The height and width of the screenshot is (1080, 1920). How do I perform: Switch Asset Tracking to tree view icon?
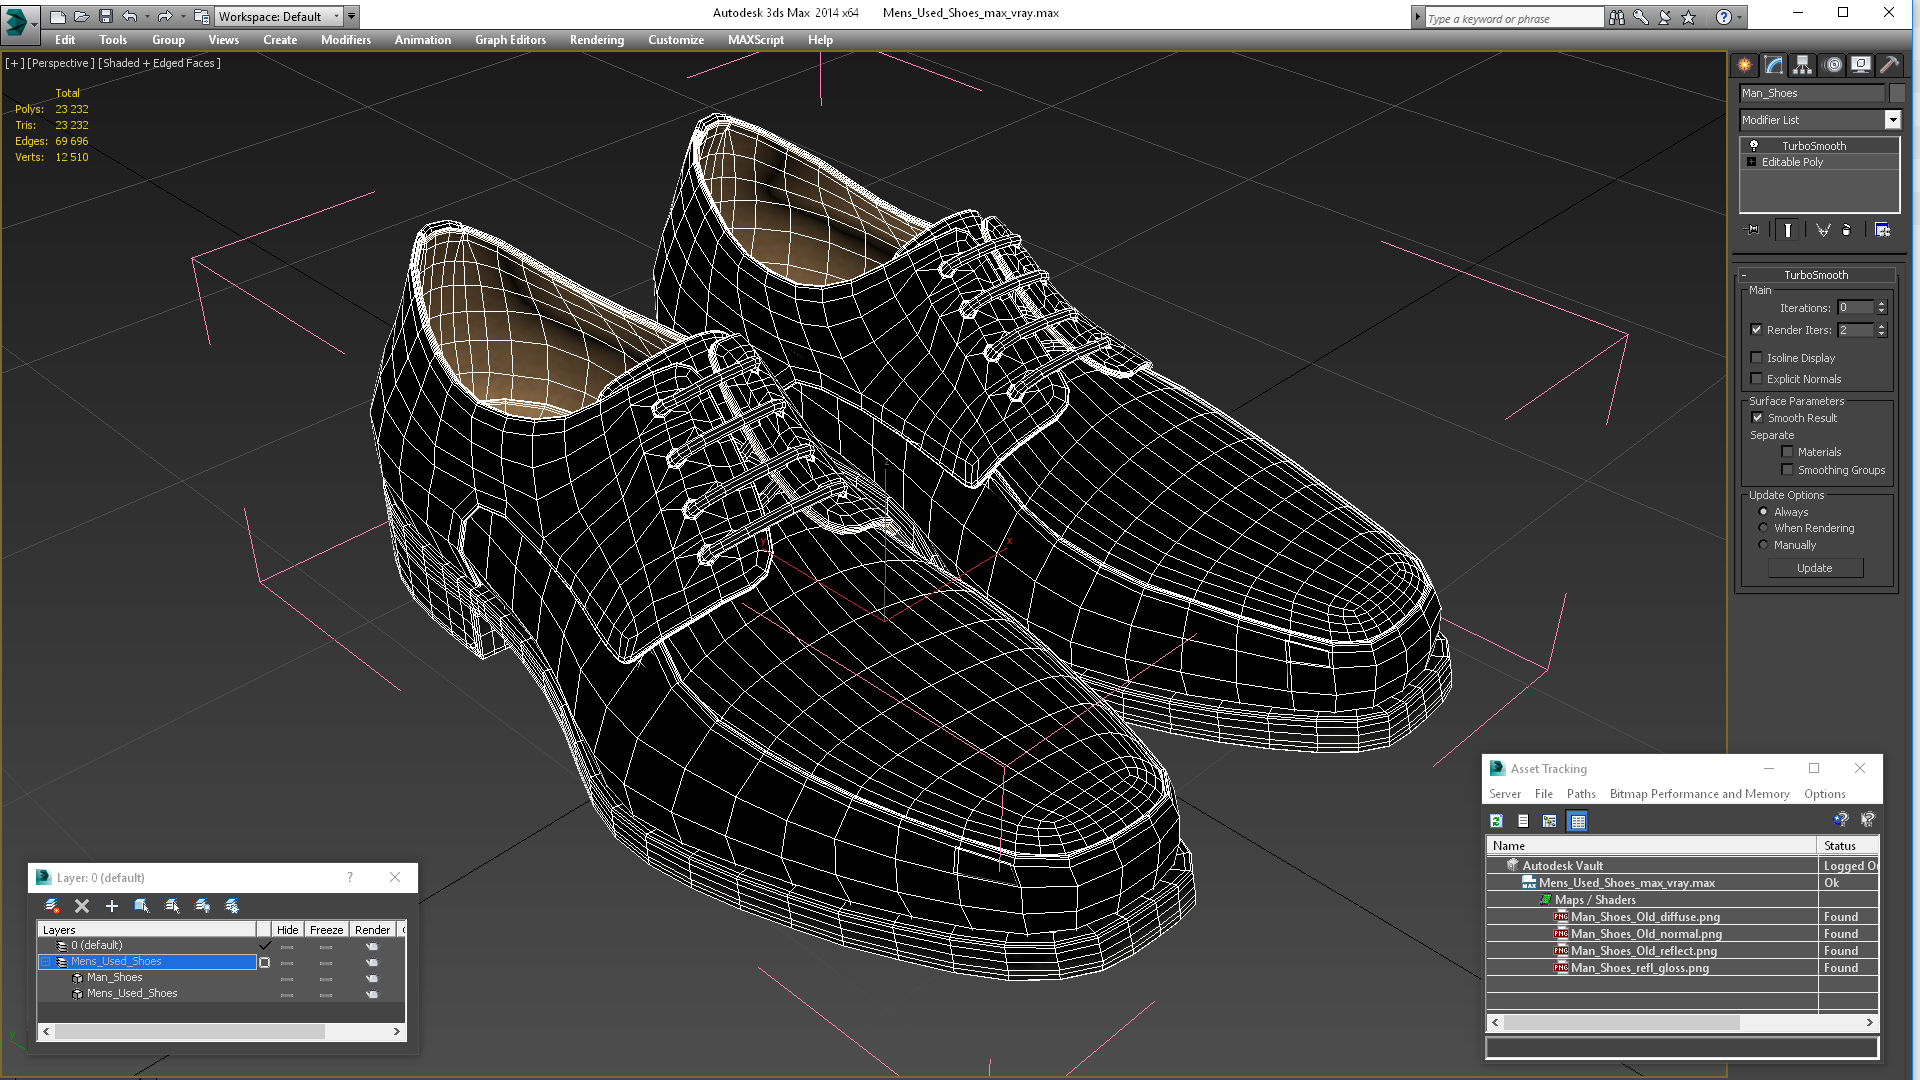[x=1550, y=821]
